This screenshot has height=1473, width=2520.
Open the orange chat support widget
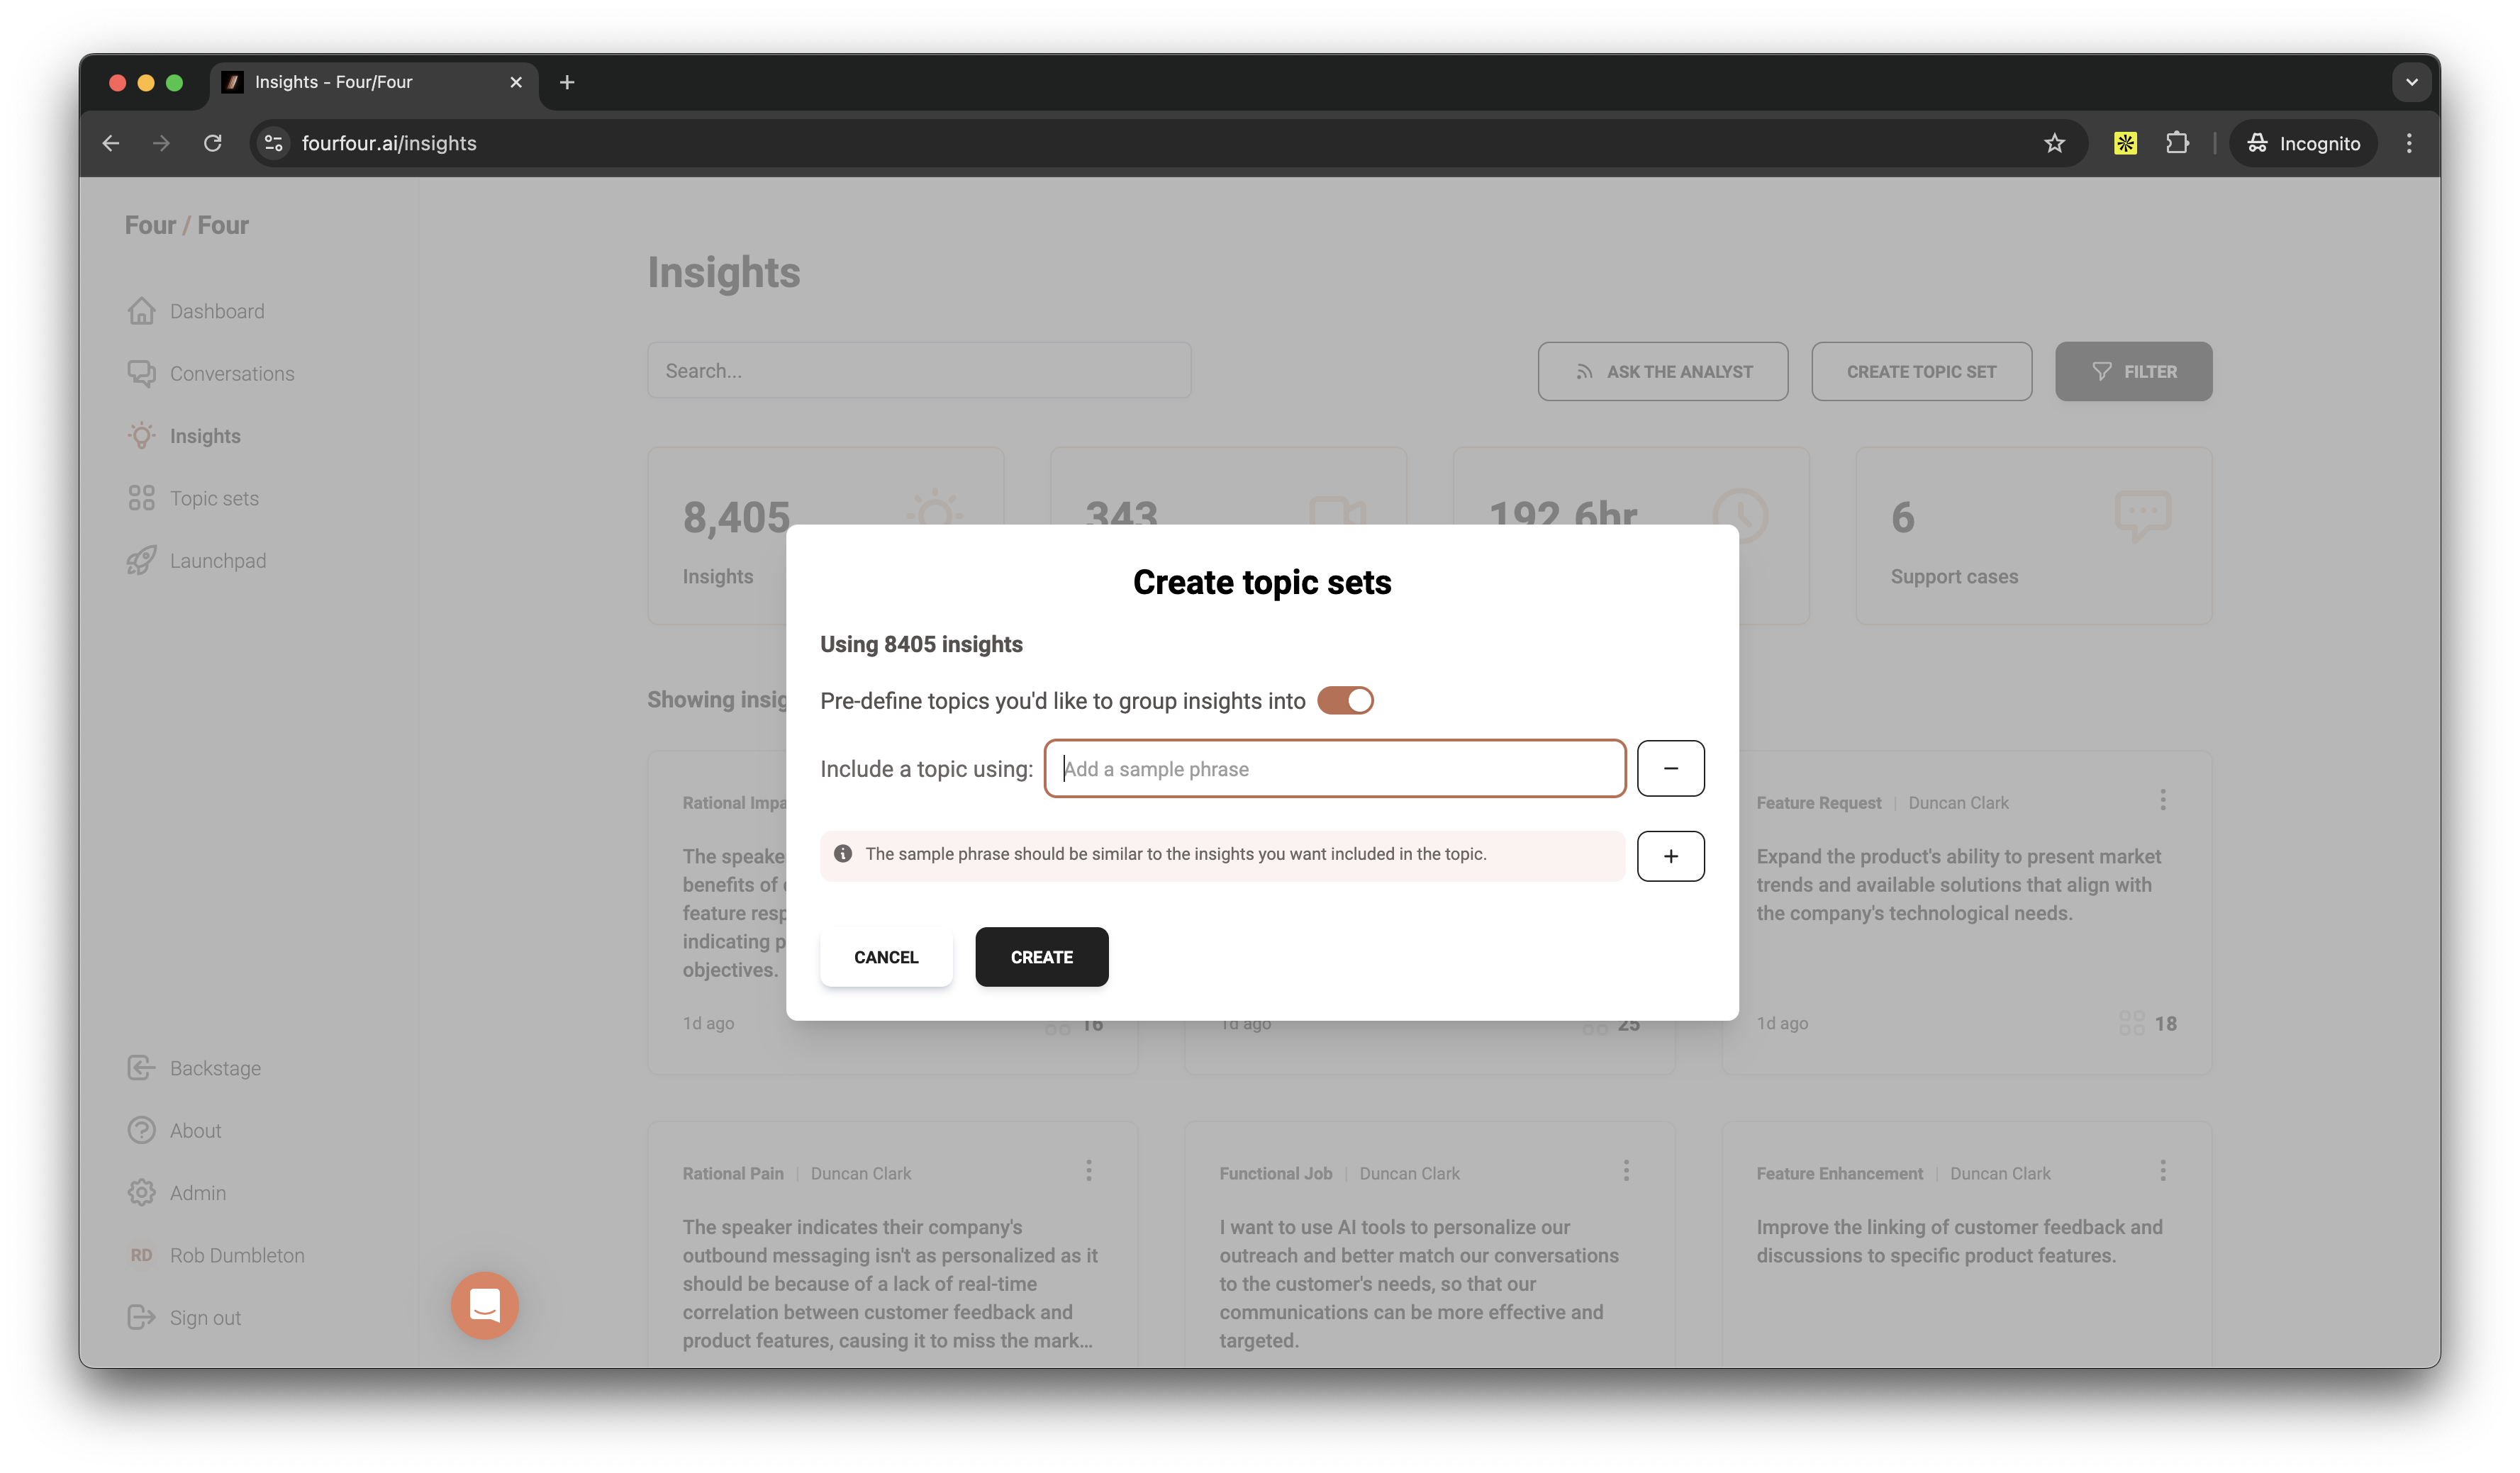pyautogui.click(x=484, y=1305)
